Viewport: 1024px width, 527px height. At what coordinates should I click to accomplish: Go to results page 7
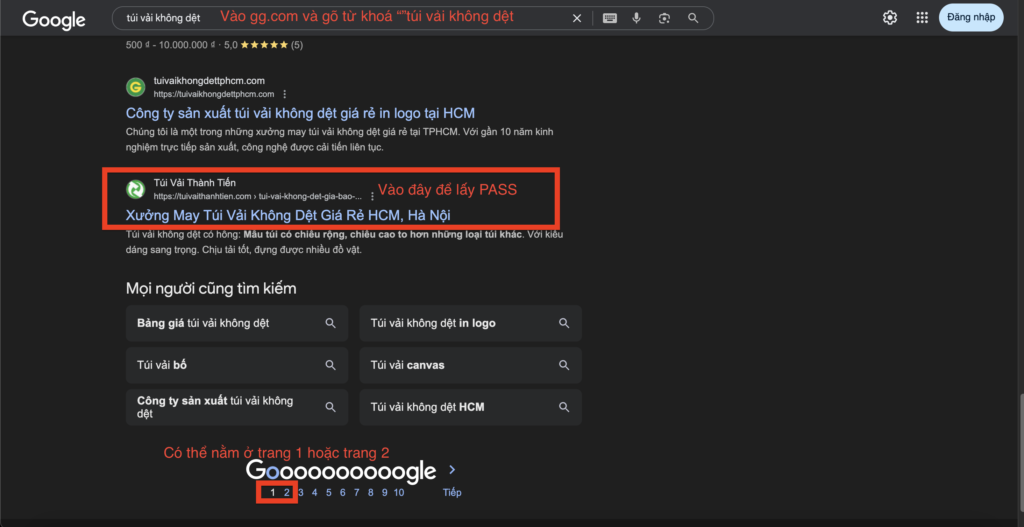(x=357, y=492)
